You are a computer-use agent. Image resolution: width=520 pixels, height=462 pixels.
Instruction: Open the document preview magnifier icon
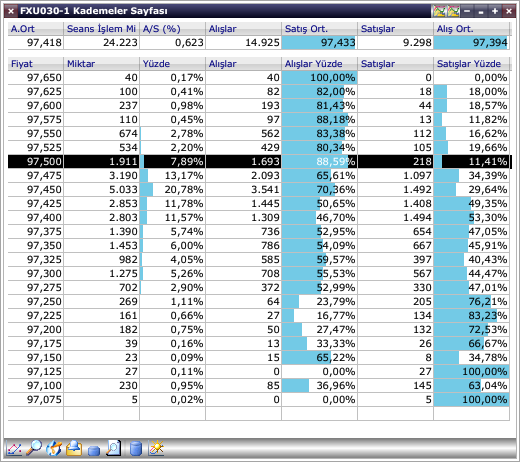point(113,448)
